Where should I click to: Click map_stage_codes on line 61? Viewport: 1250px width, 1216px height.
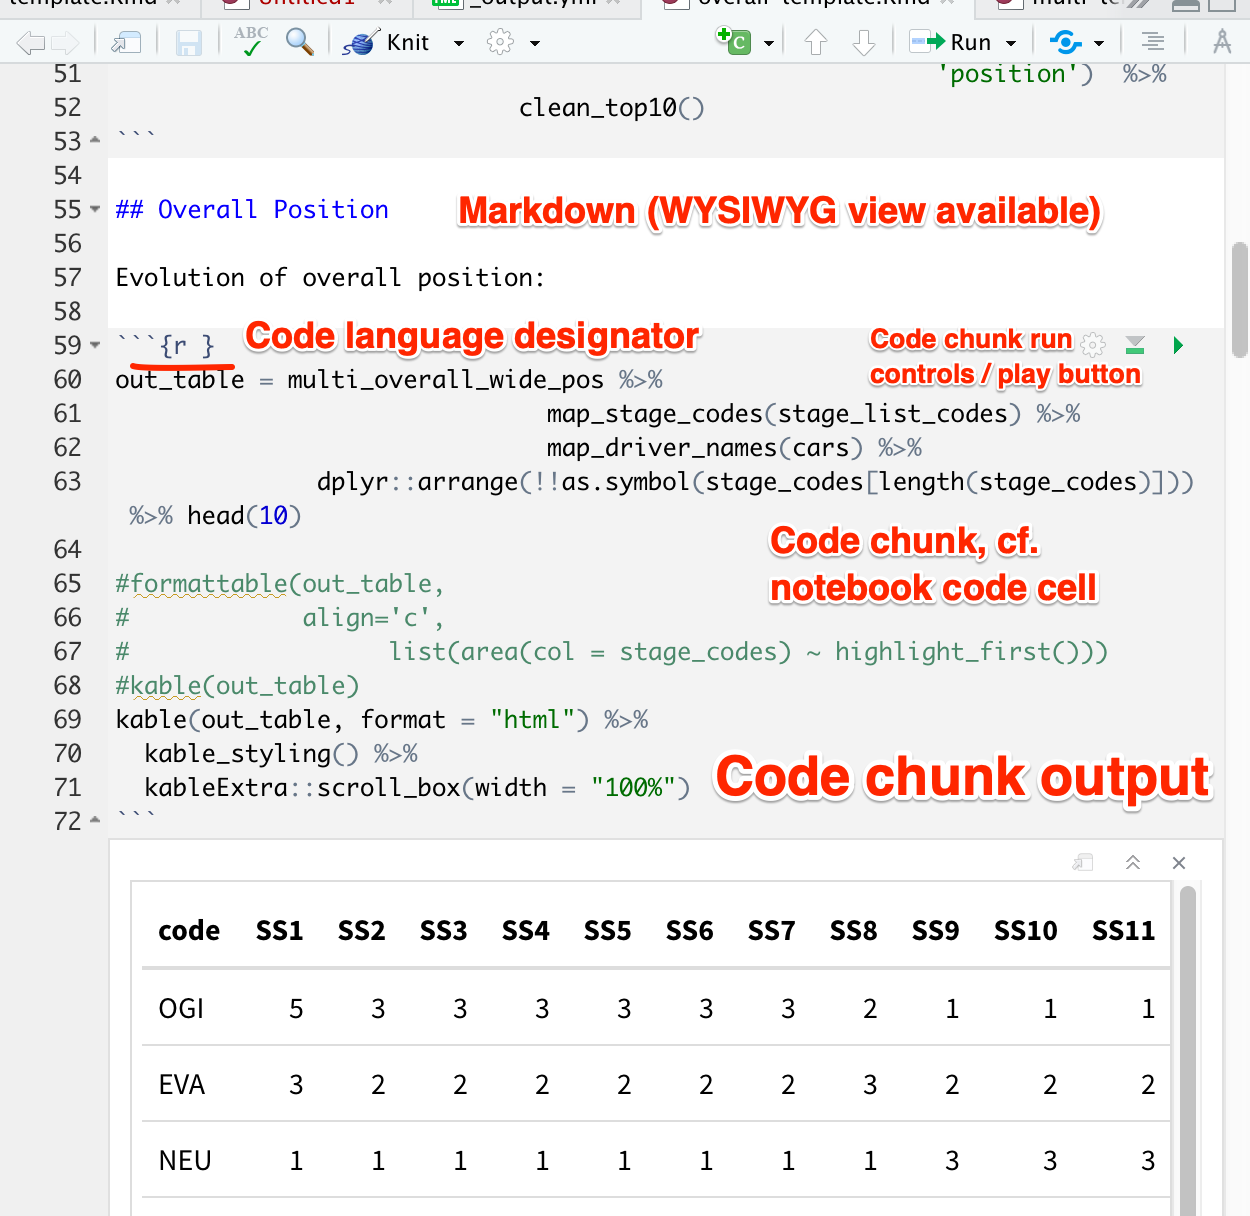[654, 413]
